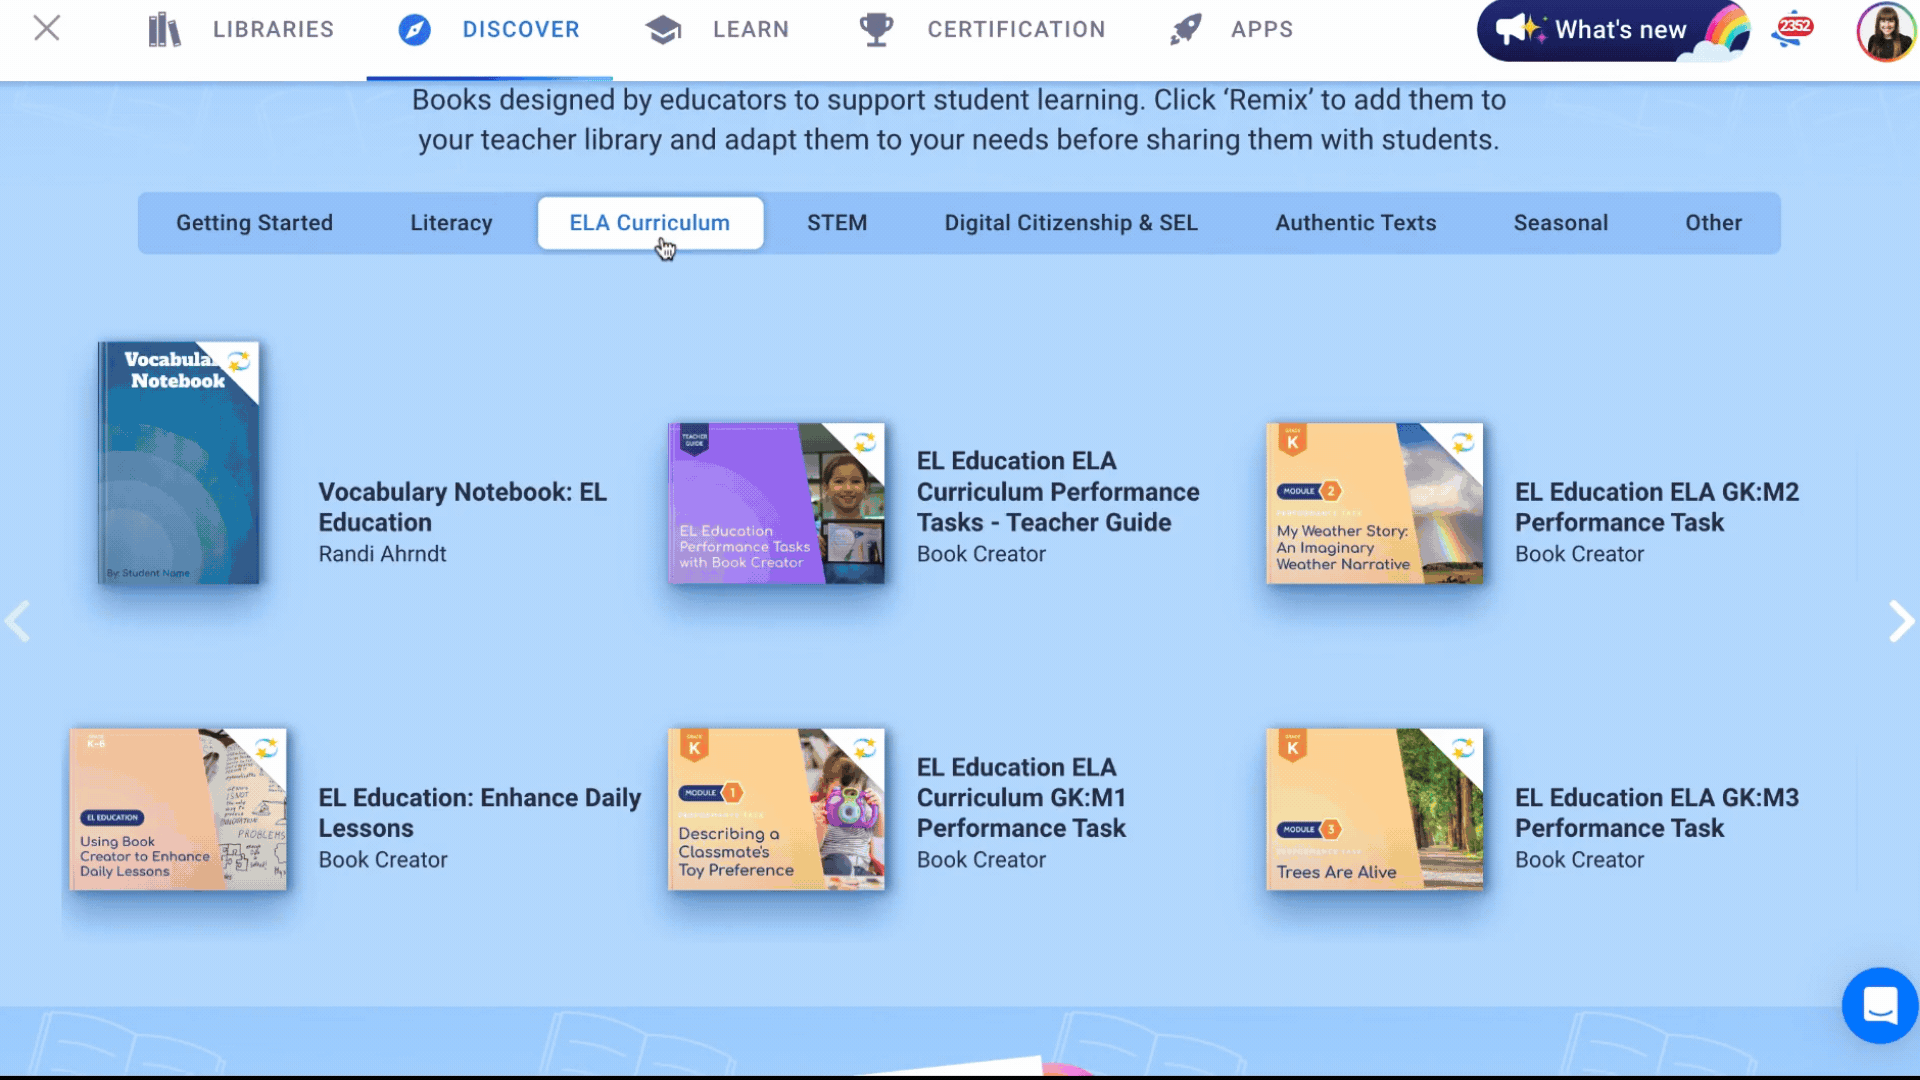The image size is (1920, 1080).
Task: Click title EL Education ELA GK:M2 Performance Task
Action: click(1657, 507)
